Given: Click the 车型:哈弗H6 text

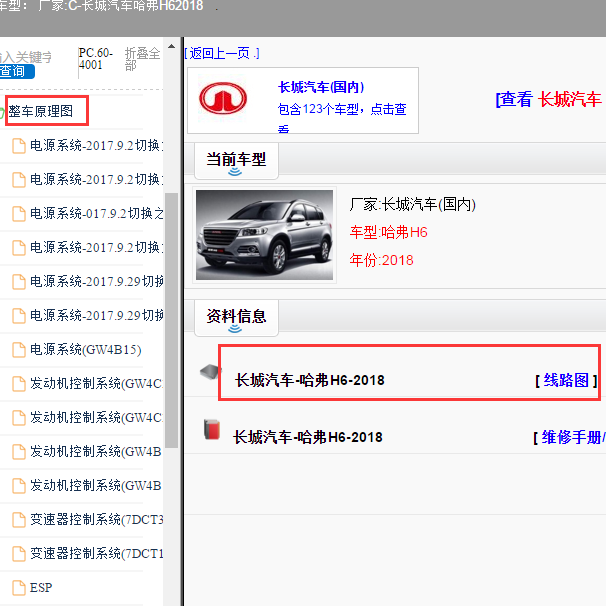Looking at the screenshot, I should (x=388, y=232).
